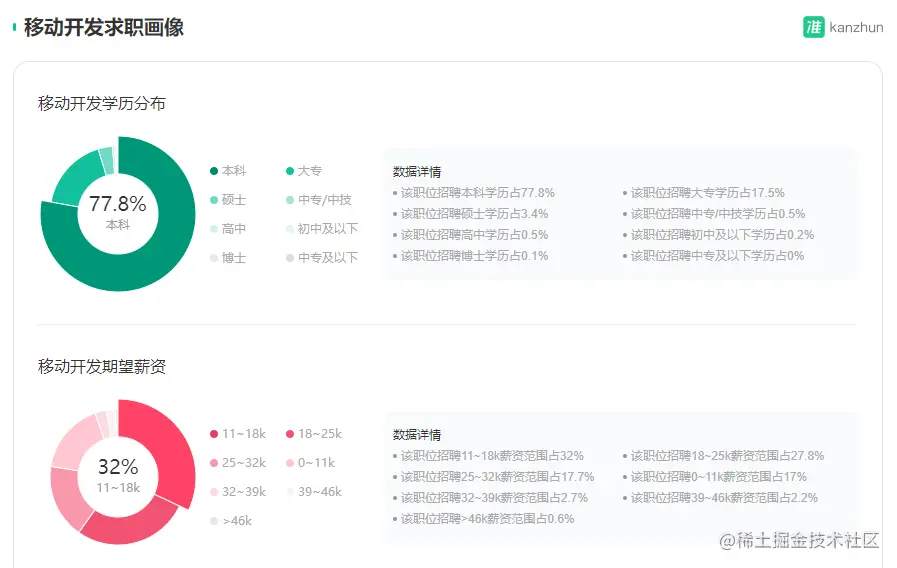Toggle the 11~18k salary legend
The height and width of the screenshot is (568, 897).
click(238, 434)
